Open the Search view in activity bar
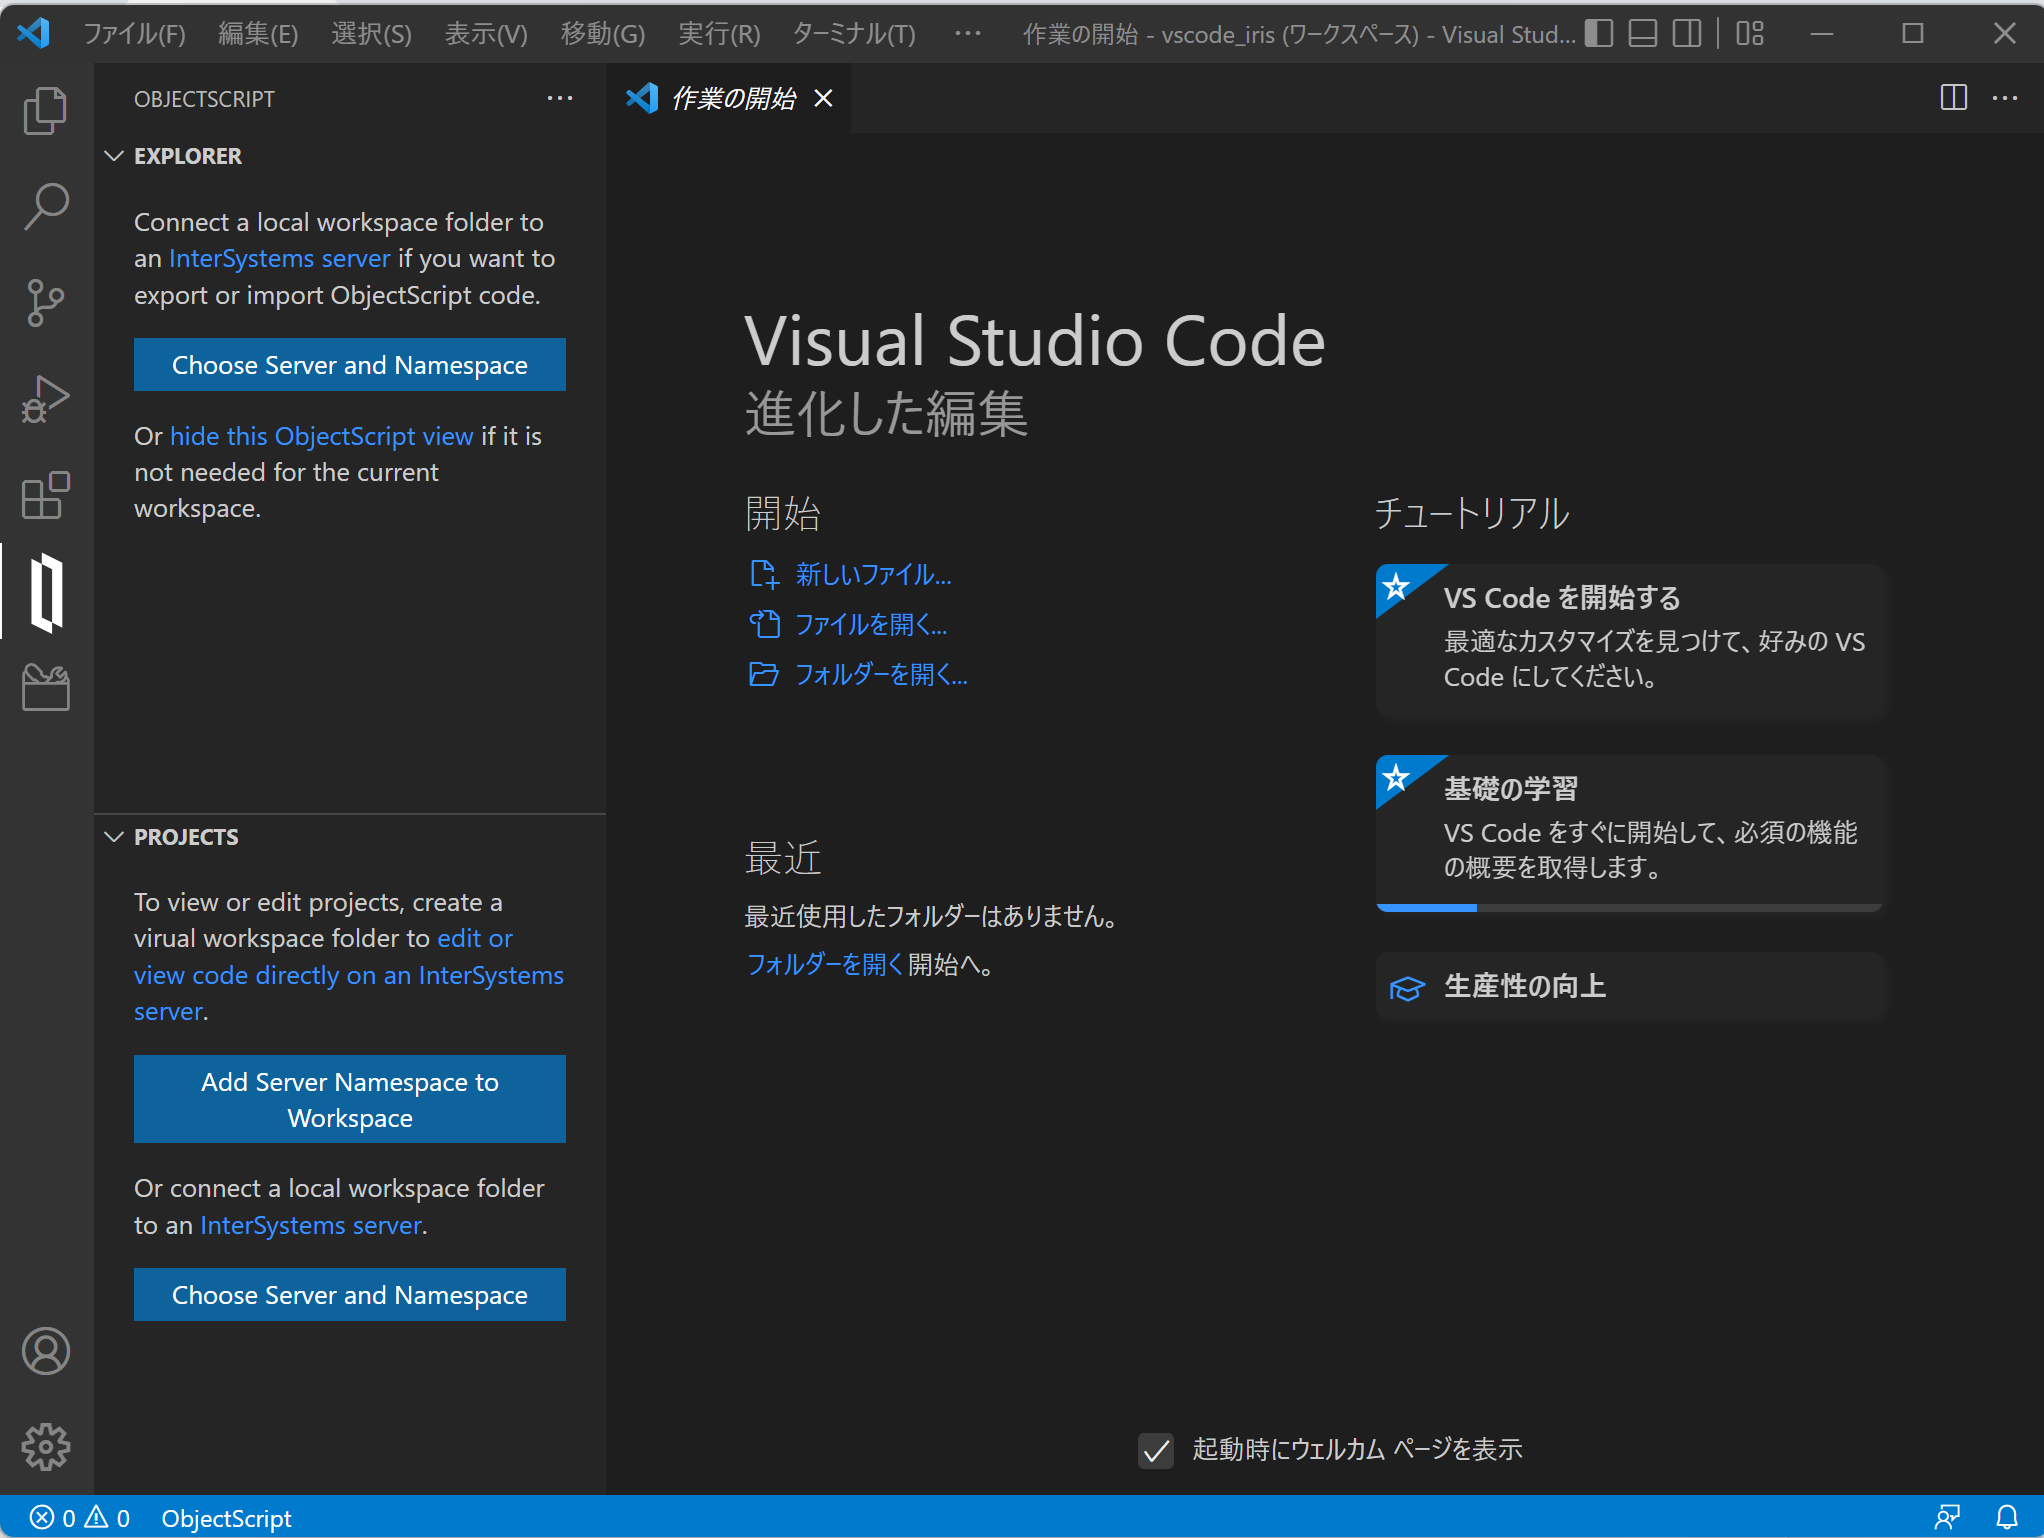This screenshot has width=2044, height=1538. click(46, 206)
